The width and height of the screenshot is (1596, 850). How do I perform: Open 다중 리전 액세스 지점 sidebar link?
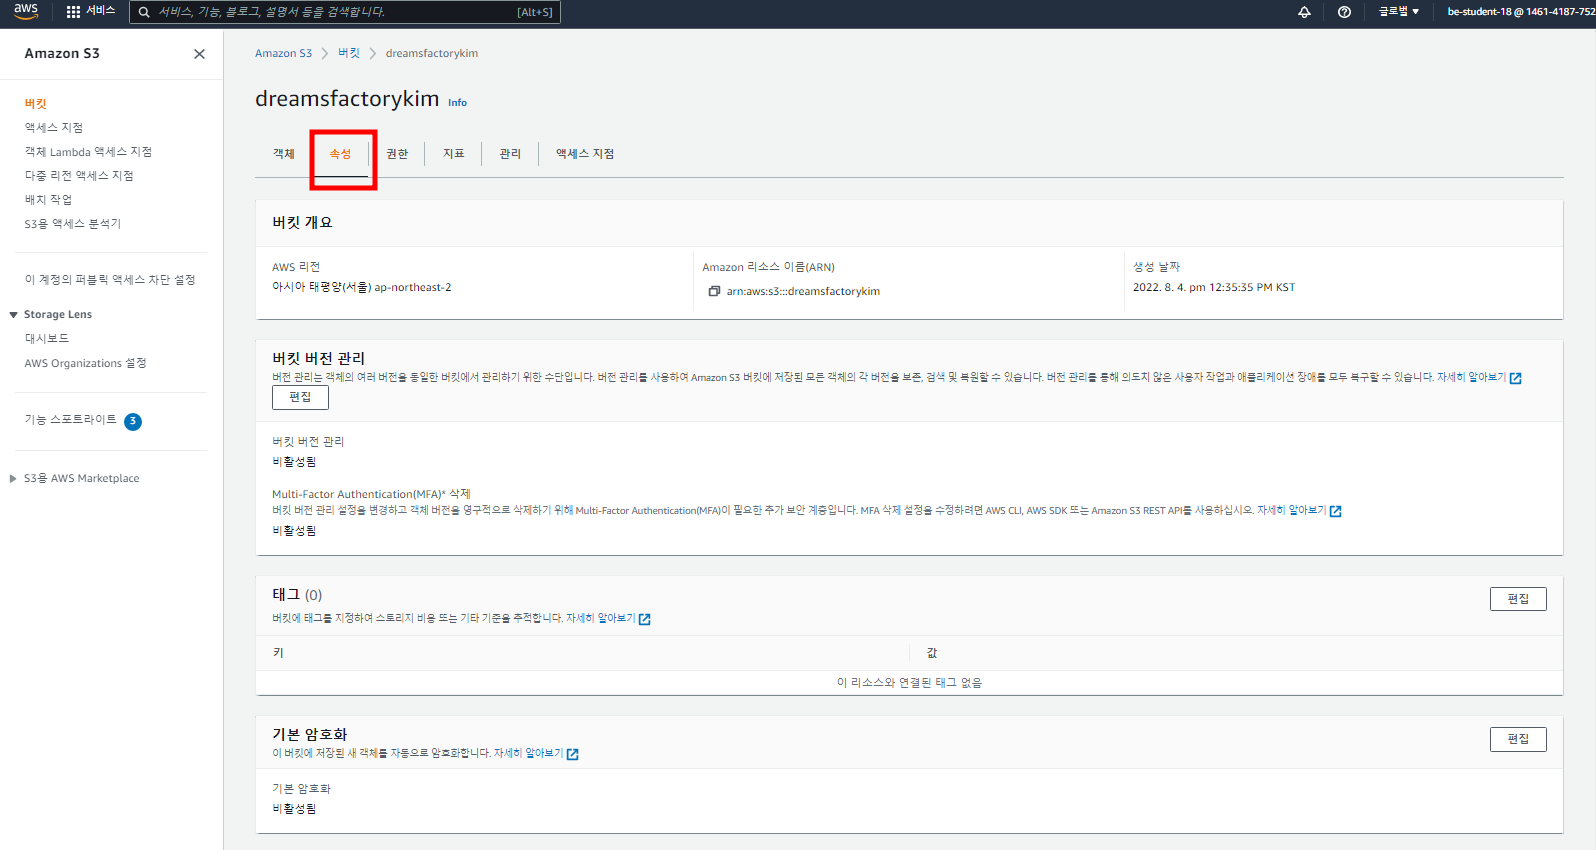(79, 176)
